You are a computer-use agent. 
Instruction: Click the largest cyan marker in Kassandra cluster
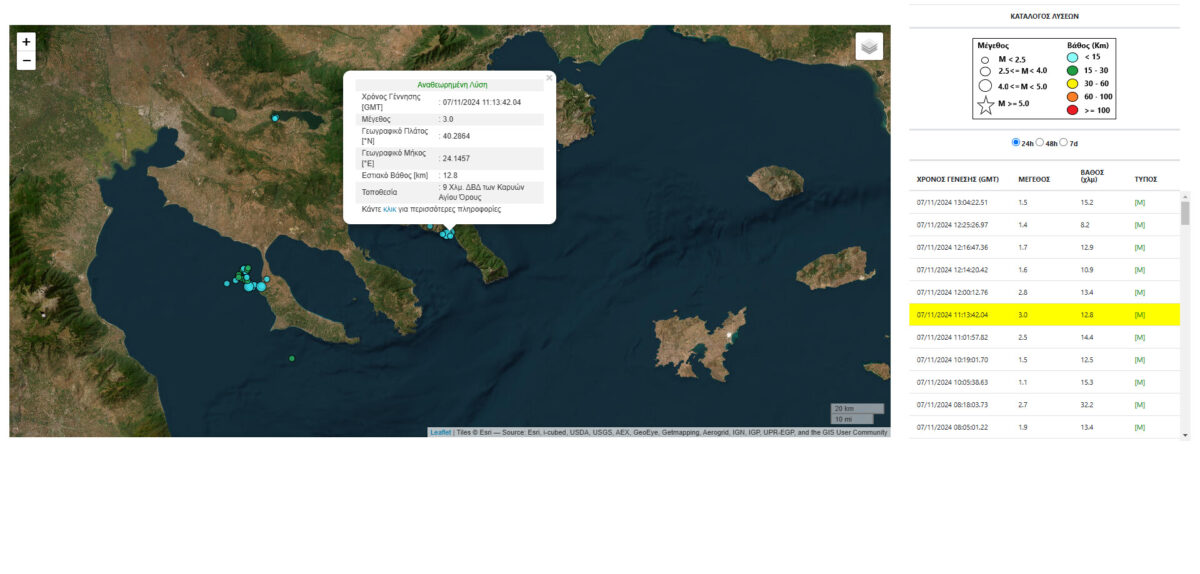(x=262, y=286)
